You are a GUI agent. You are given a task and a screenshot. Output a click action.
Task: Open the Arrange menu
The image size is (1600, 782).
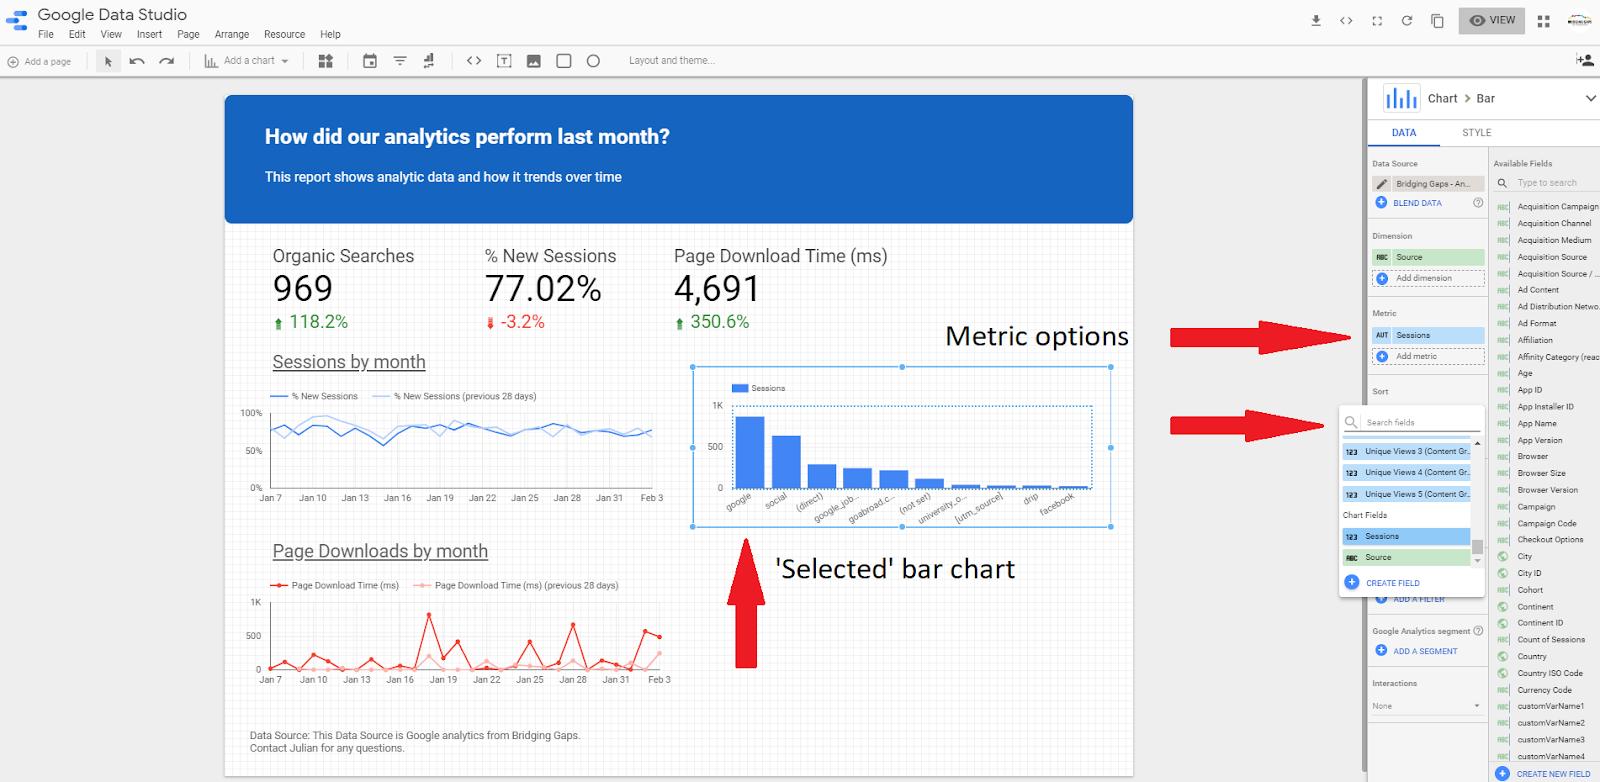pyautogui.click(x=231, y=34)
